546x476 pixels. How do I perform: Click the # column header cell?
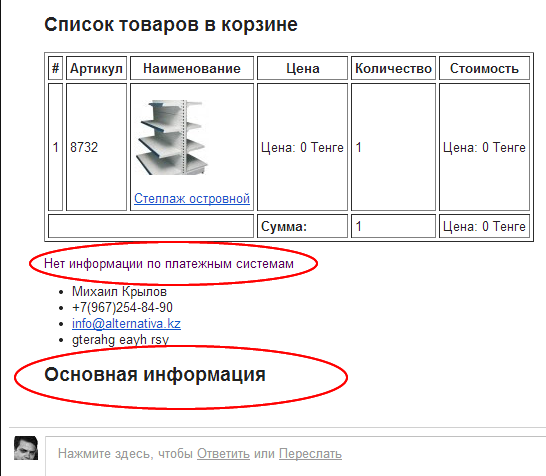(55, 68)
